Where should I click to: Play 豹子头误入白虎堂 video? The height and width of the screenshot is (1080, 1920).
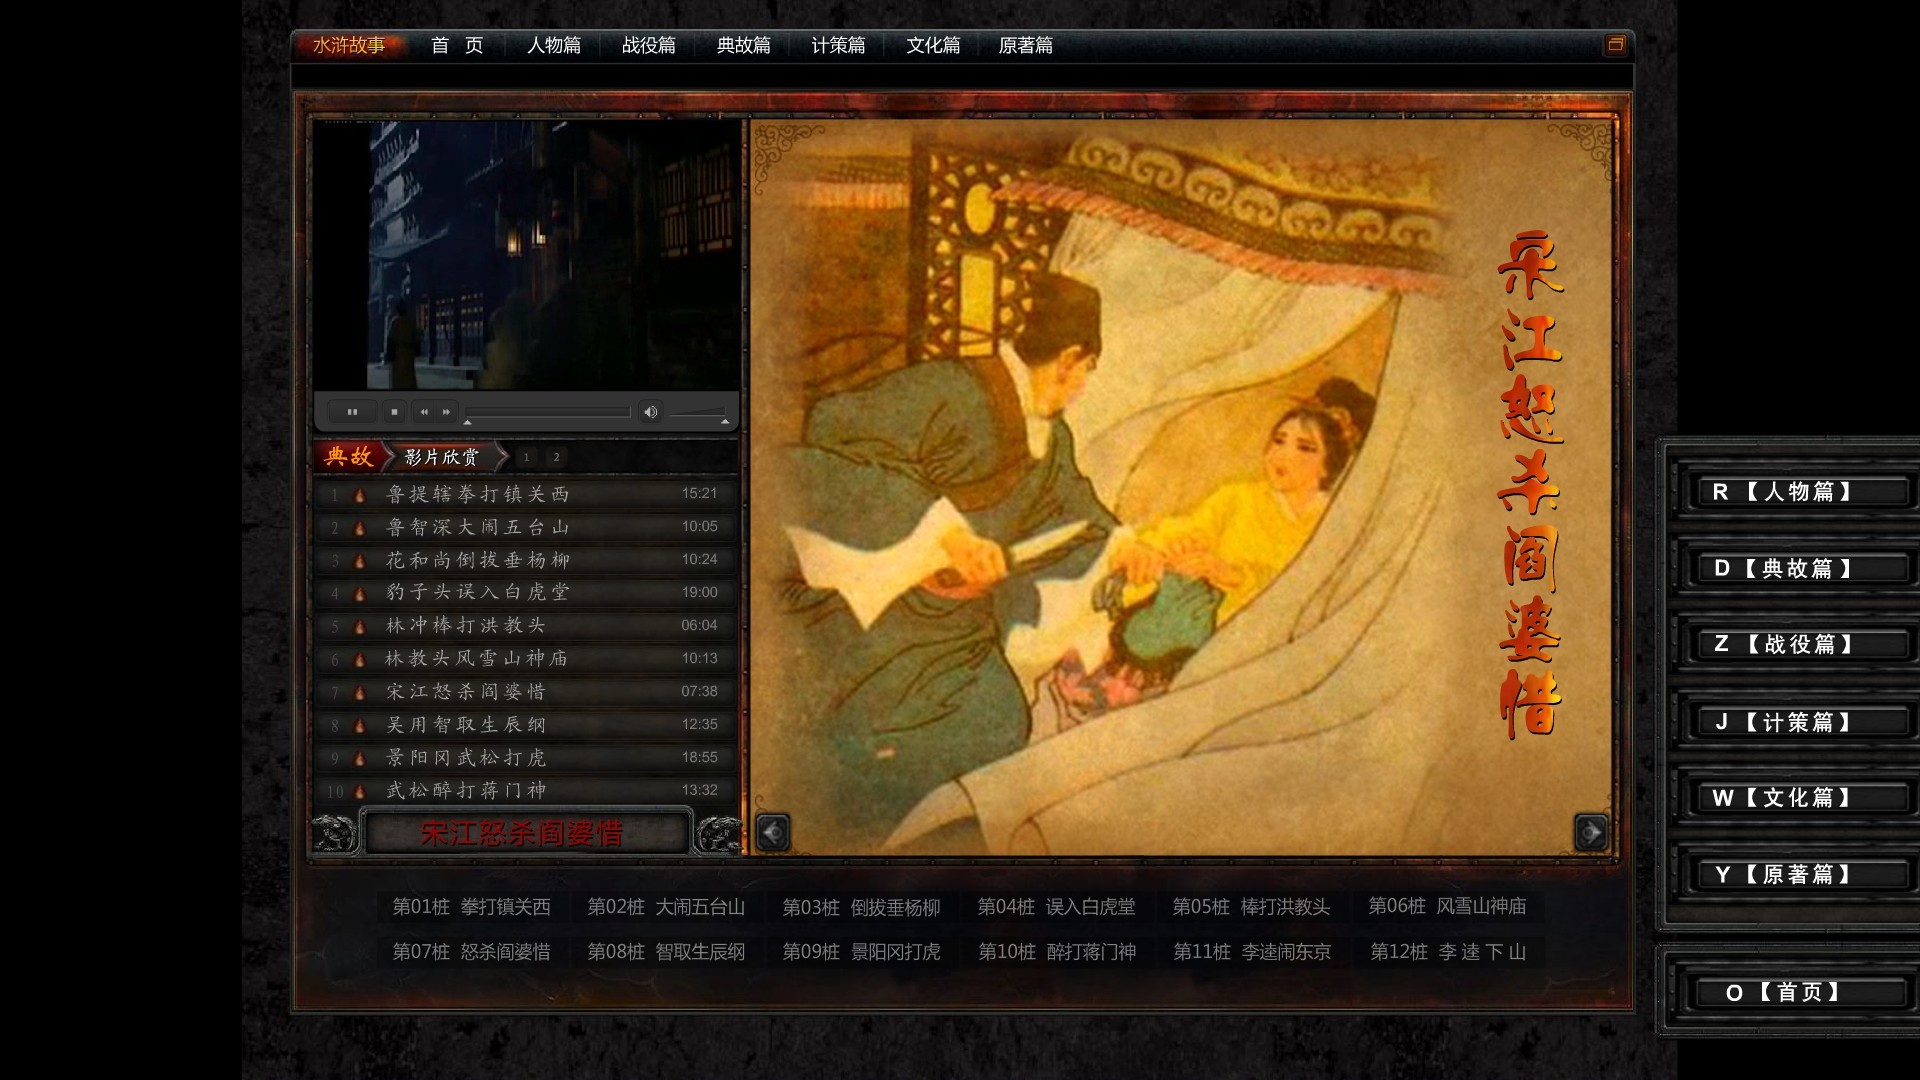526,593
